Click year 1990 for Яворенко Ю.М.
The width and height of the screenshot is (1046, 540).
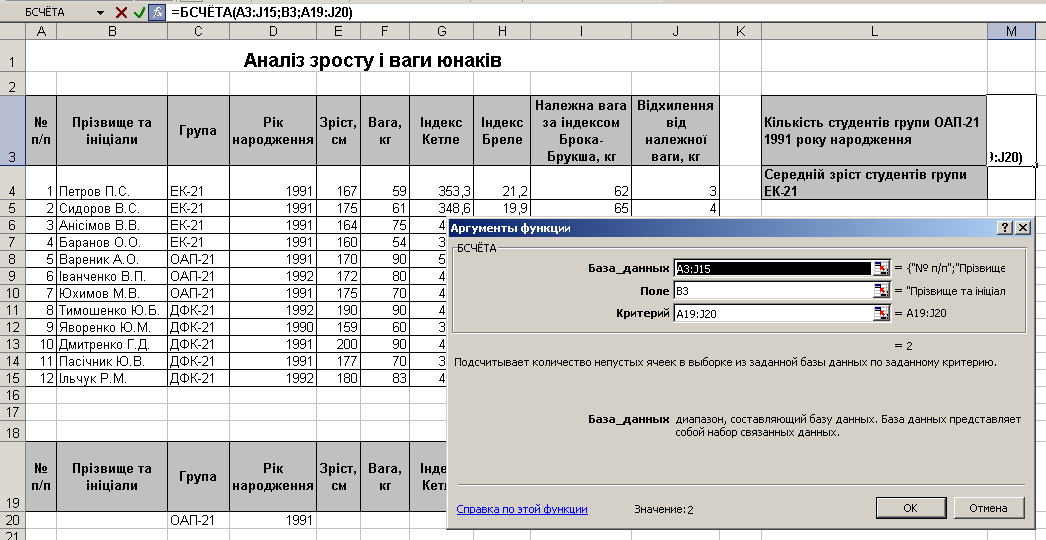(x=273, y=327)
